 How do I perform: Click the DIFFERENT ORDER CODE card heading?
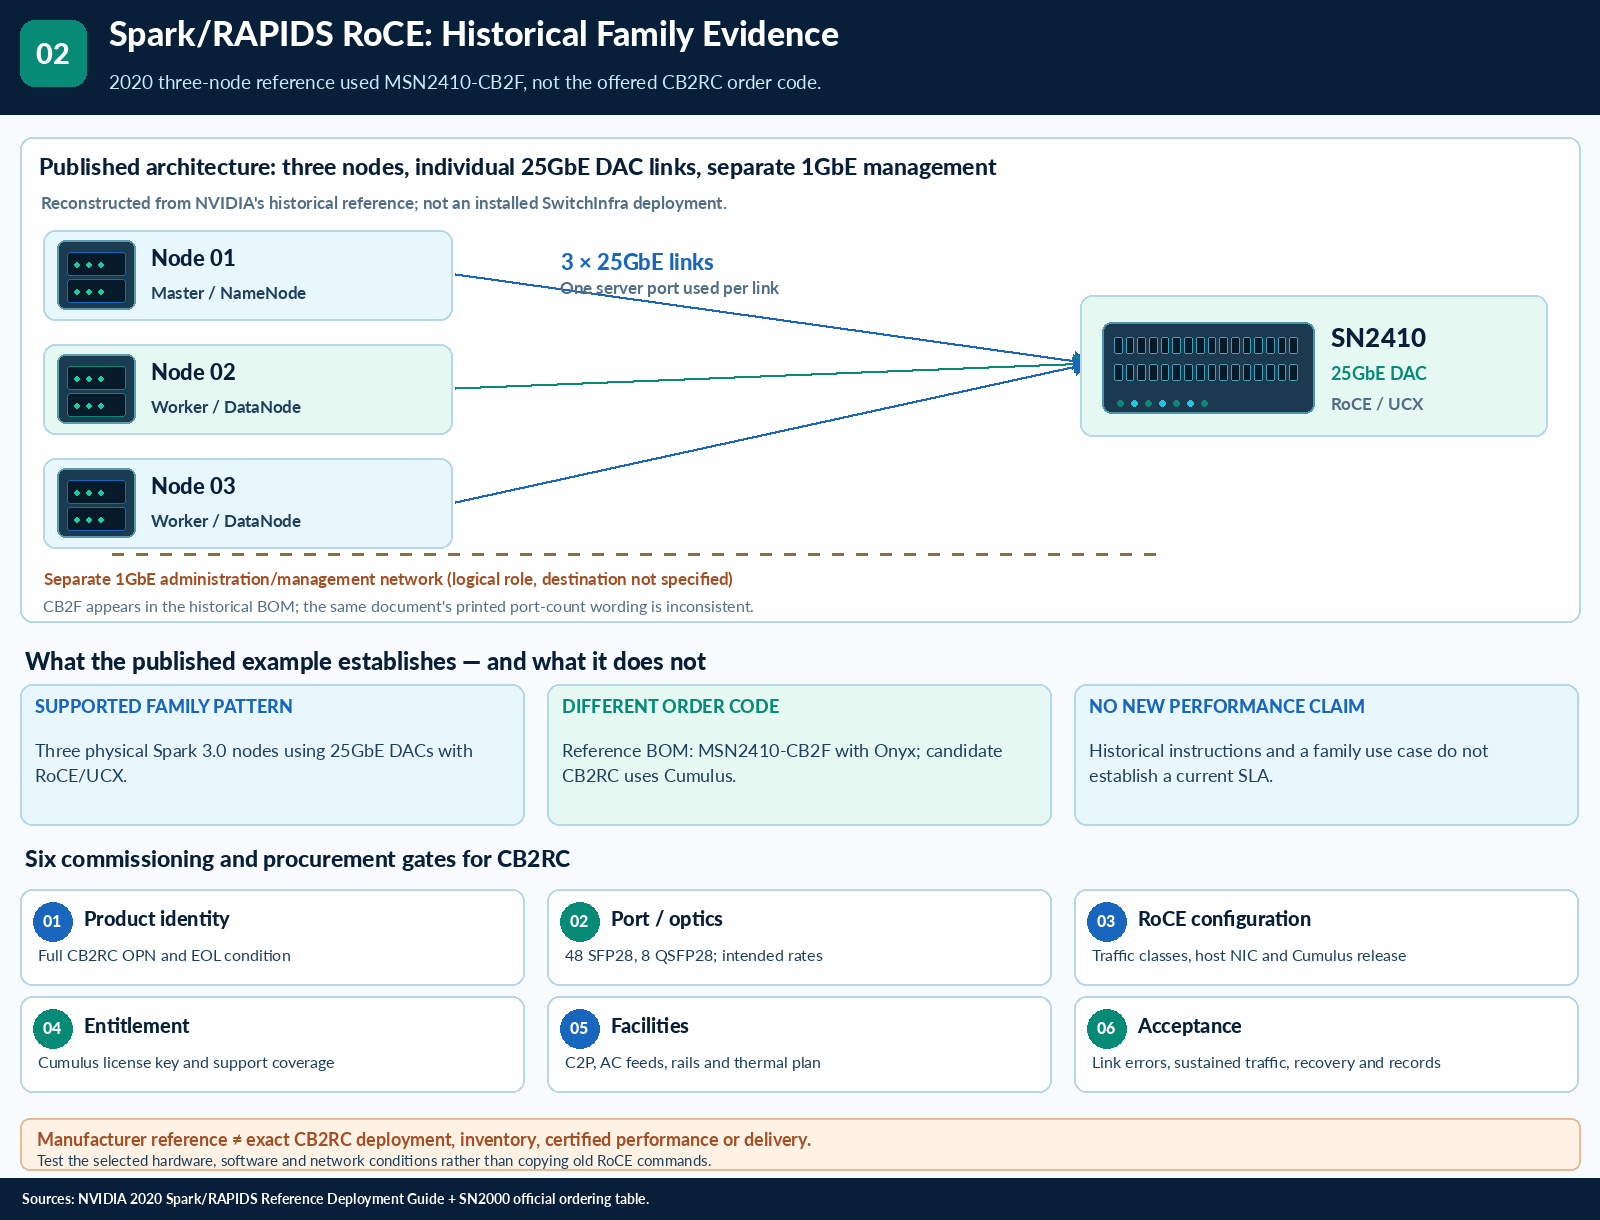tap(670, 706)
